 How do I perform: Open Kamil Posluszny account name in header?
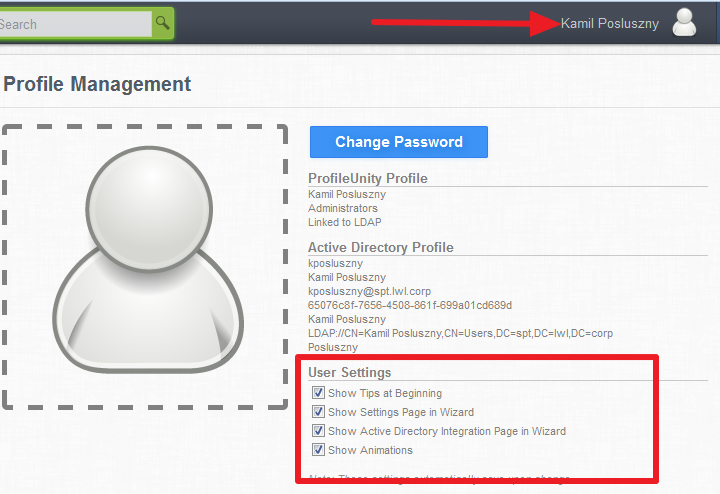pos(610,23)
